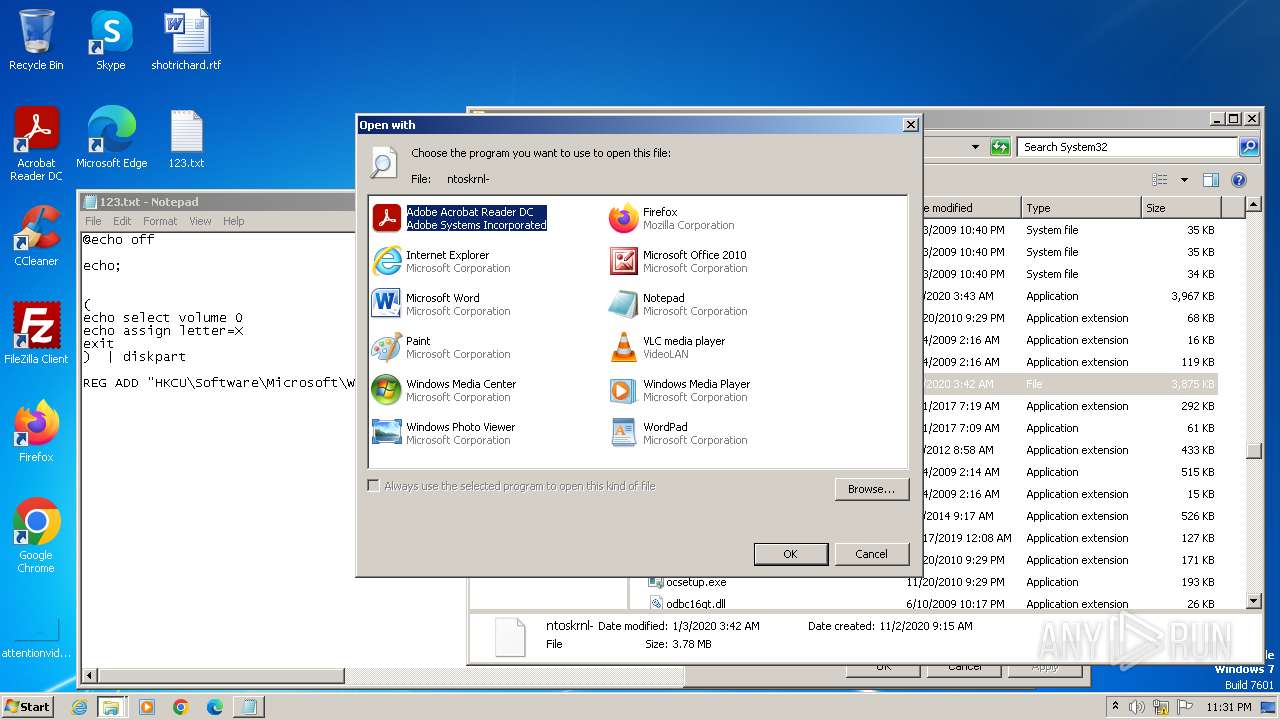Image resolution: width=1280 pixels, height=720 pixels.
Task: Select Microsoft Edge desktop shortcut
Action: pos(111,138)
